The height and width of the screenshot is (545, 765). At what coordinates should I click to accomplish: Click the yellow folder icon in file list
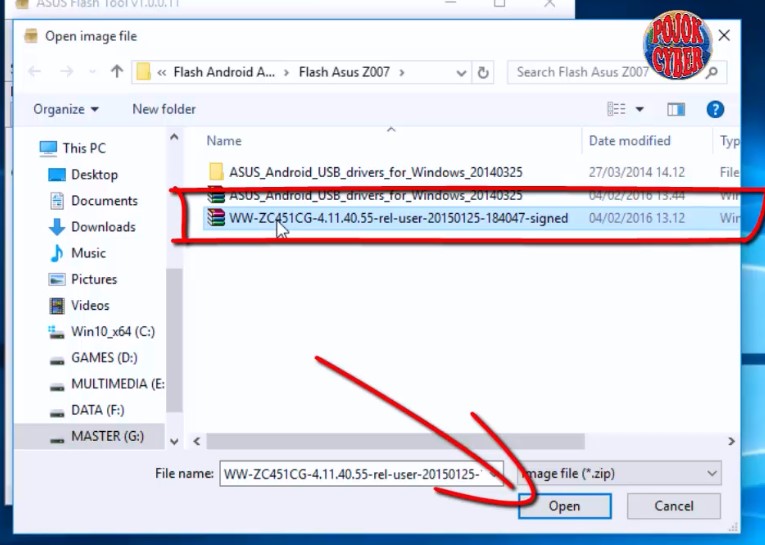216,172
